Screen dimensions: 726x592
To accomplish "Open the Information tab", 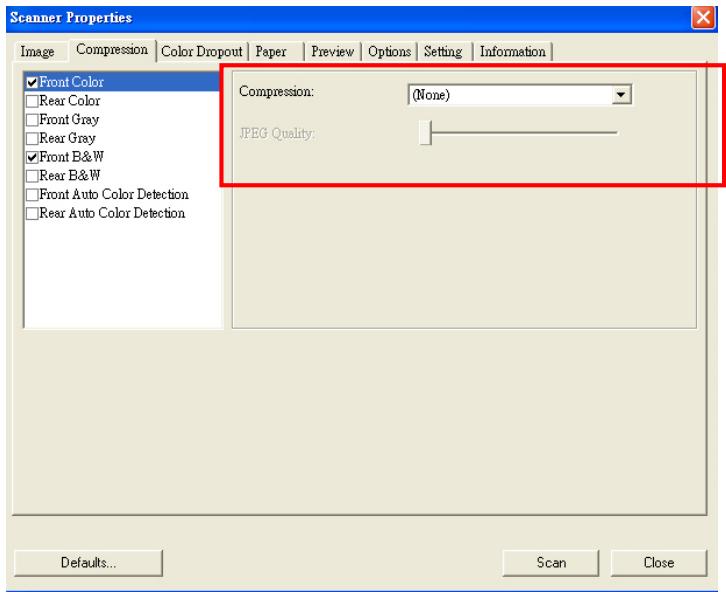I will tap(513, 52).
